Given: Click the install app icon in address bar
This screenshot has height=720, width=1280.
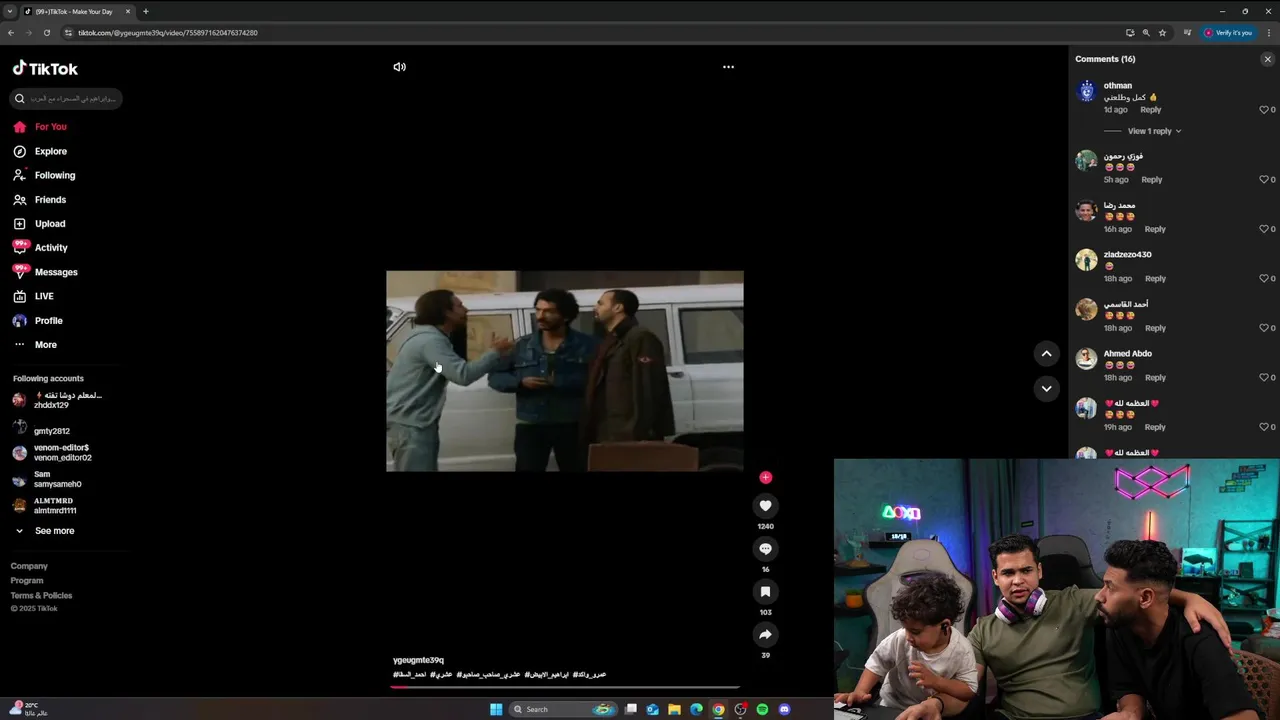Looking at the screenshot, I should (1130, 33).
